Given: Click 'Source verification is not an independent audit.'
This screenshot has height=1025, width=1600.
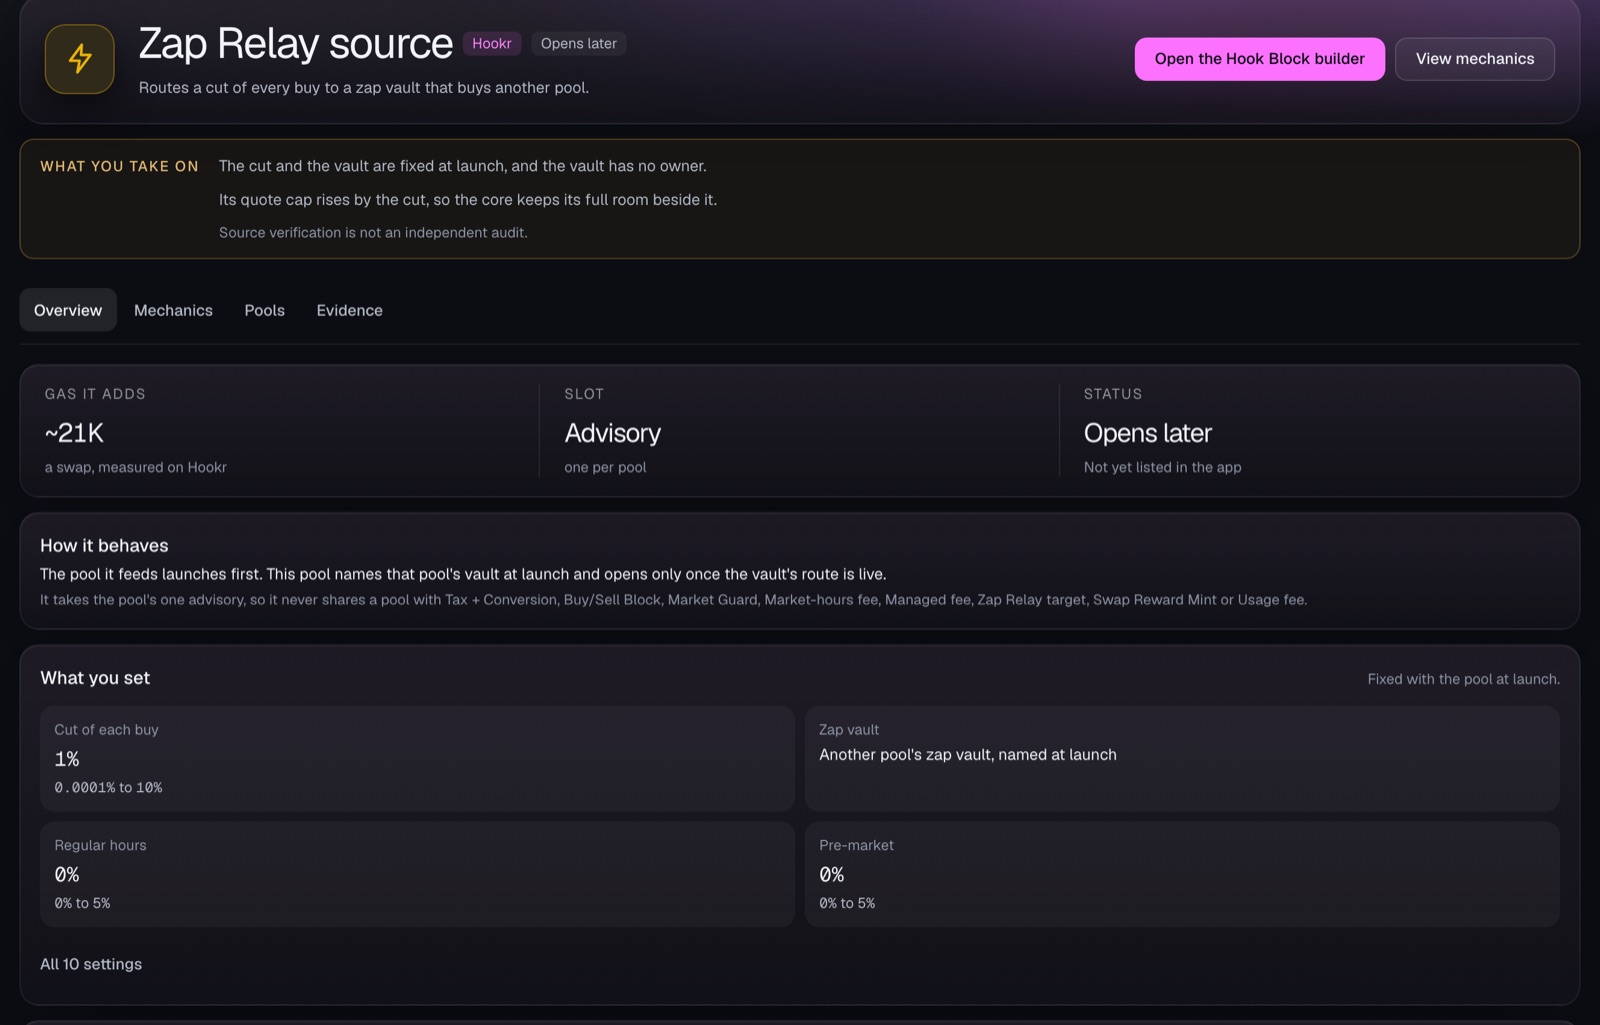Looking at the screenshot, I should 373,232.
